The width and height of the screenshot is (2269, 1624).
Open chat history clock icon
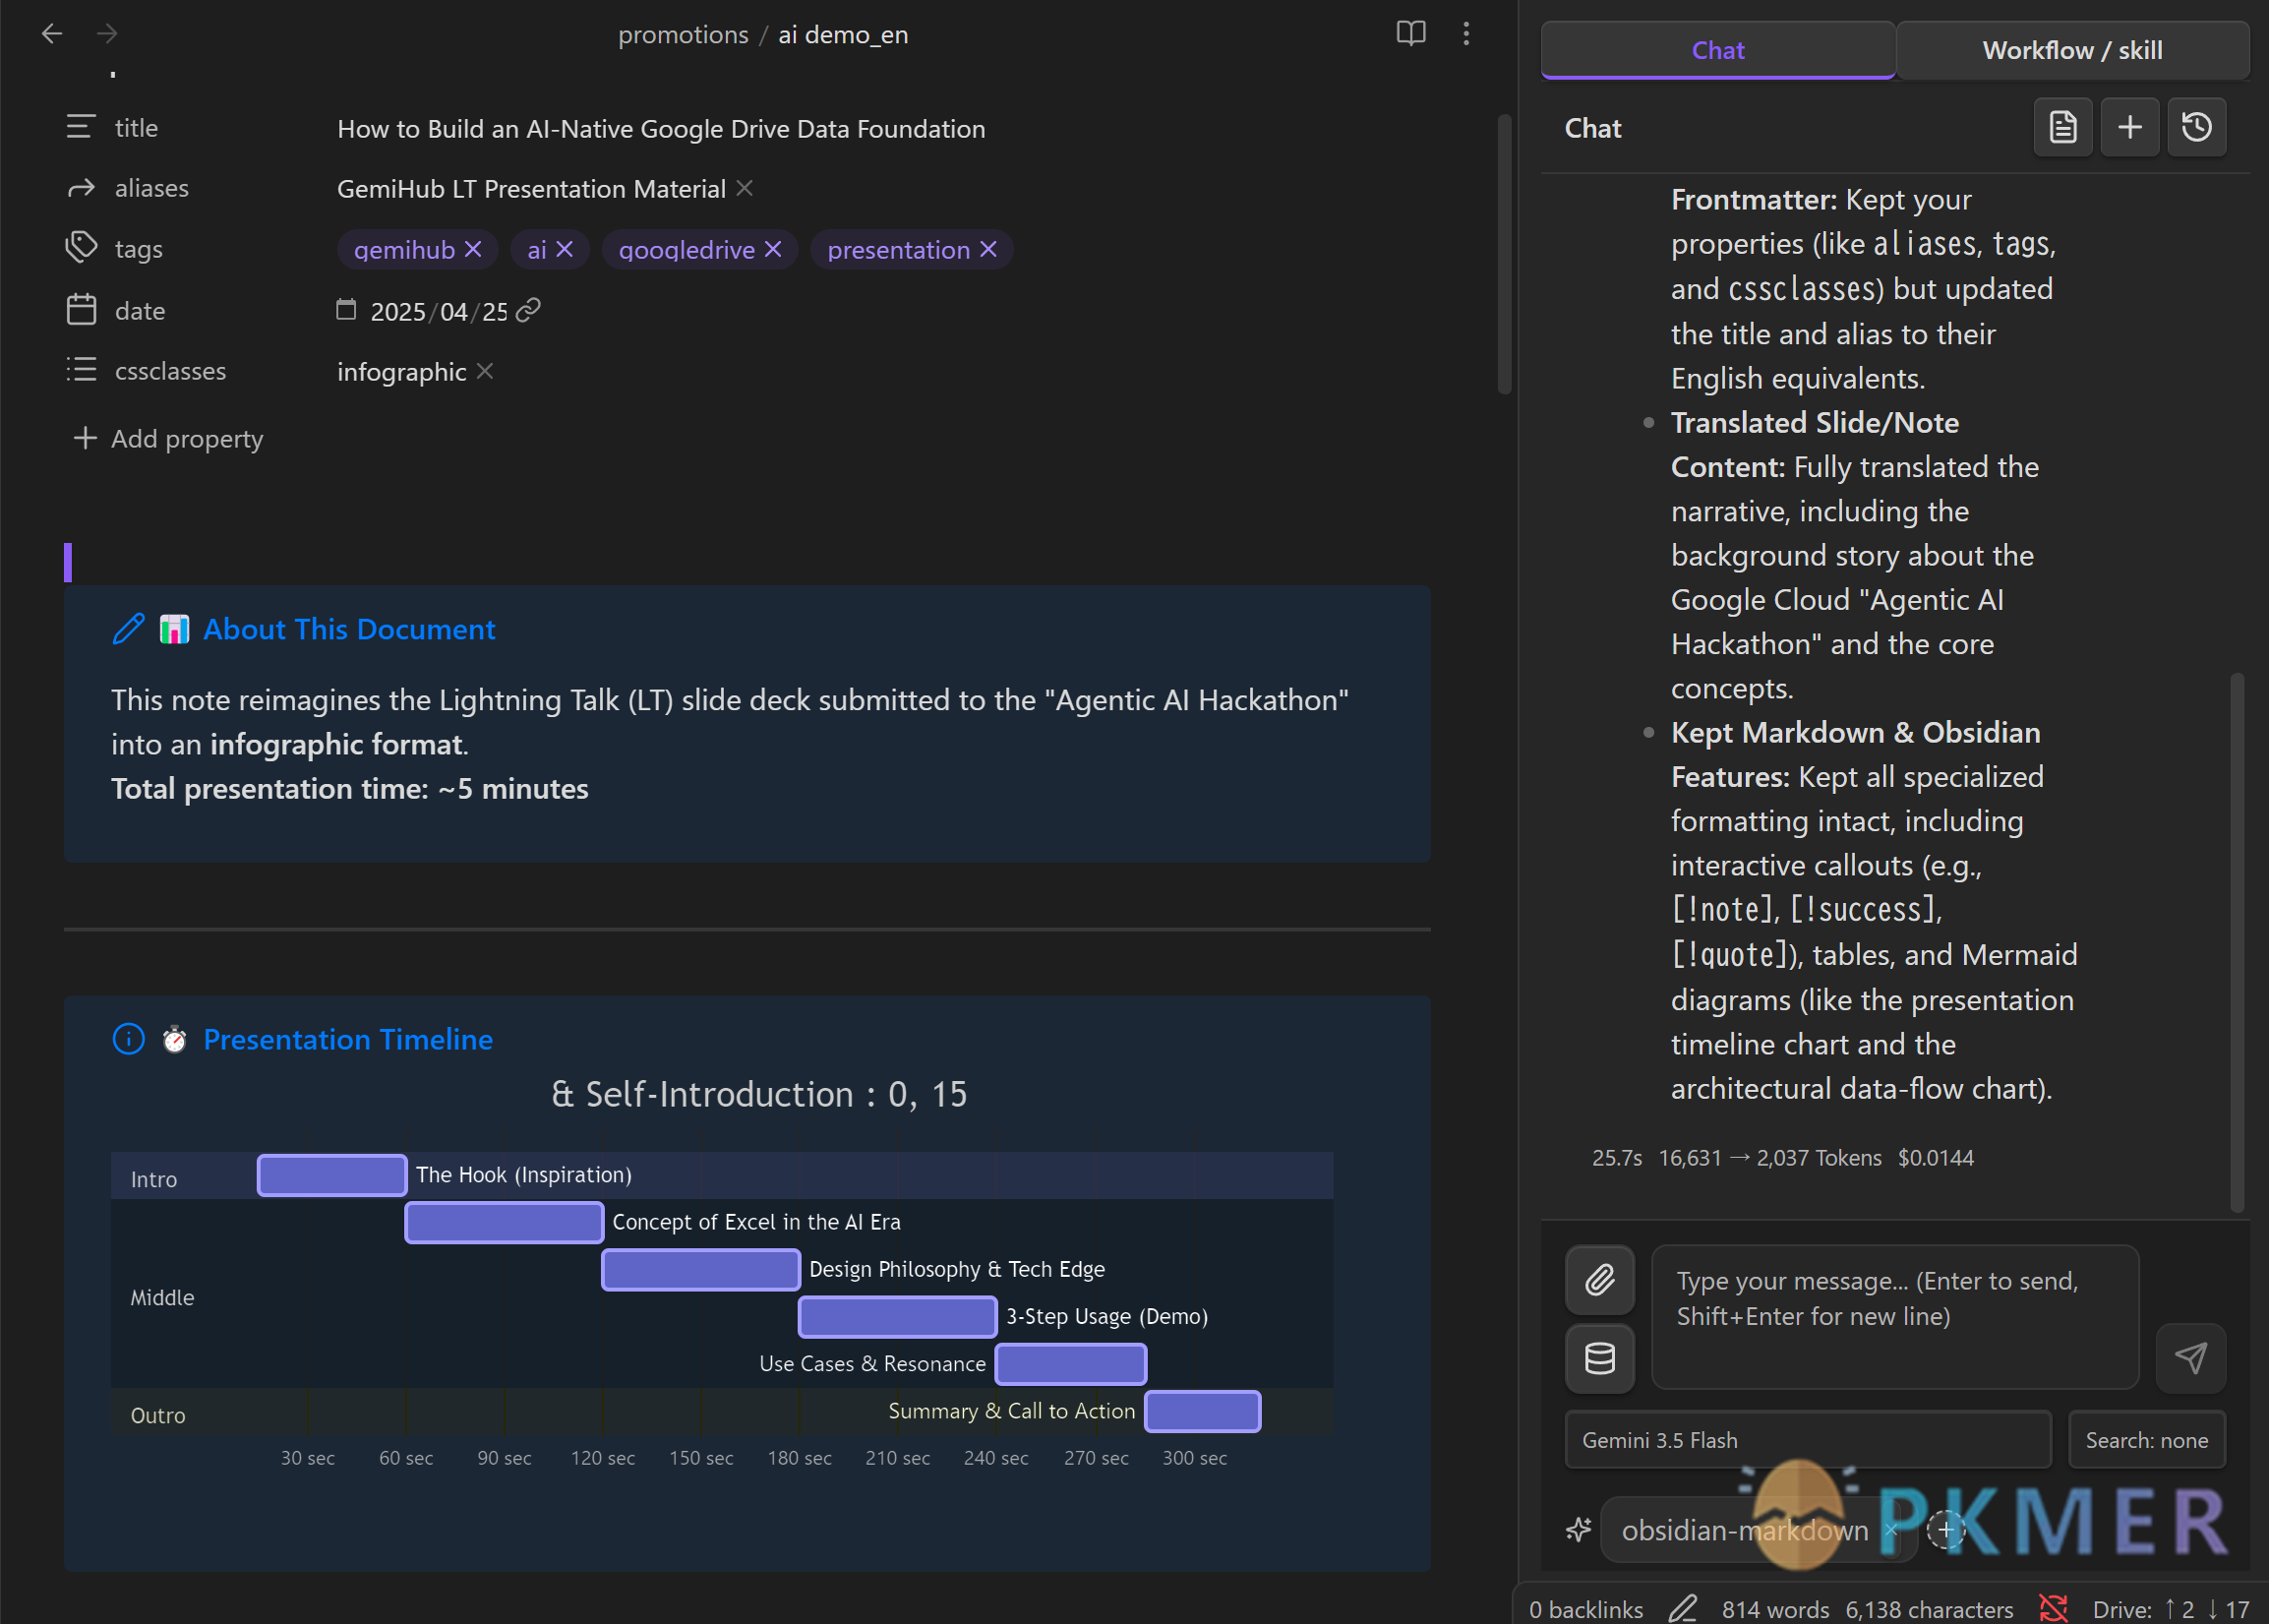[2197, 128]
